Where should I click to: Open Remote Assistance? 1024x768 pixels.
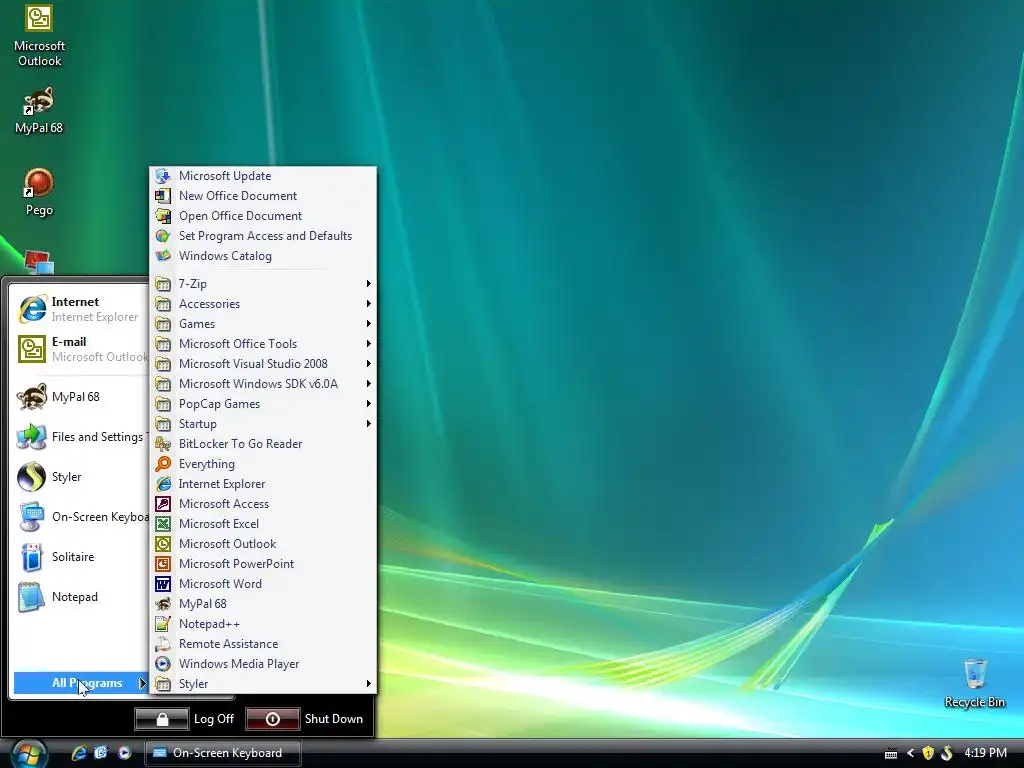click(x=263, y=644)
